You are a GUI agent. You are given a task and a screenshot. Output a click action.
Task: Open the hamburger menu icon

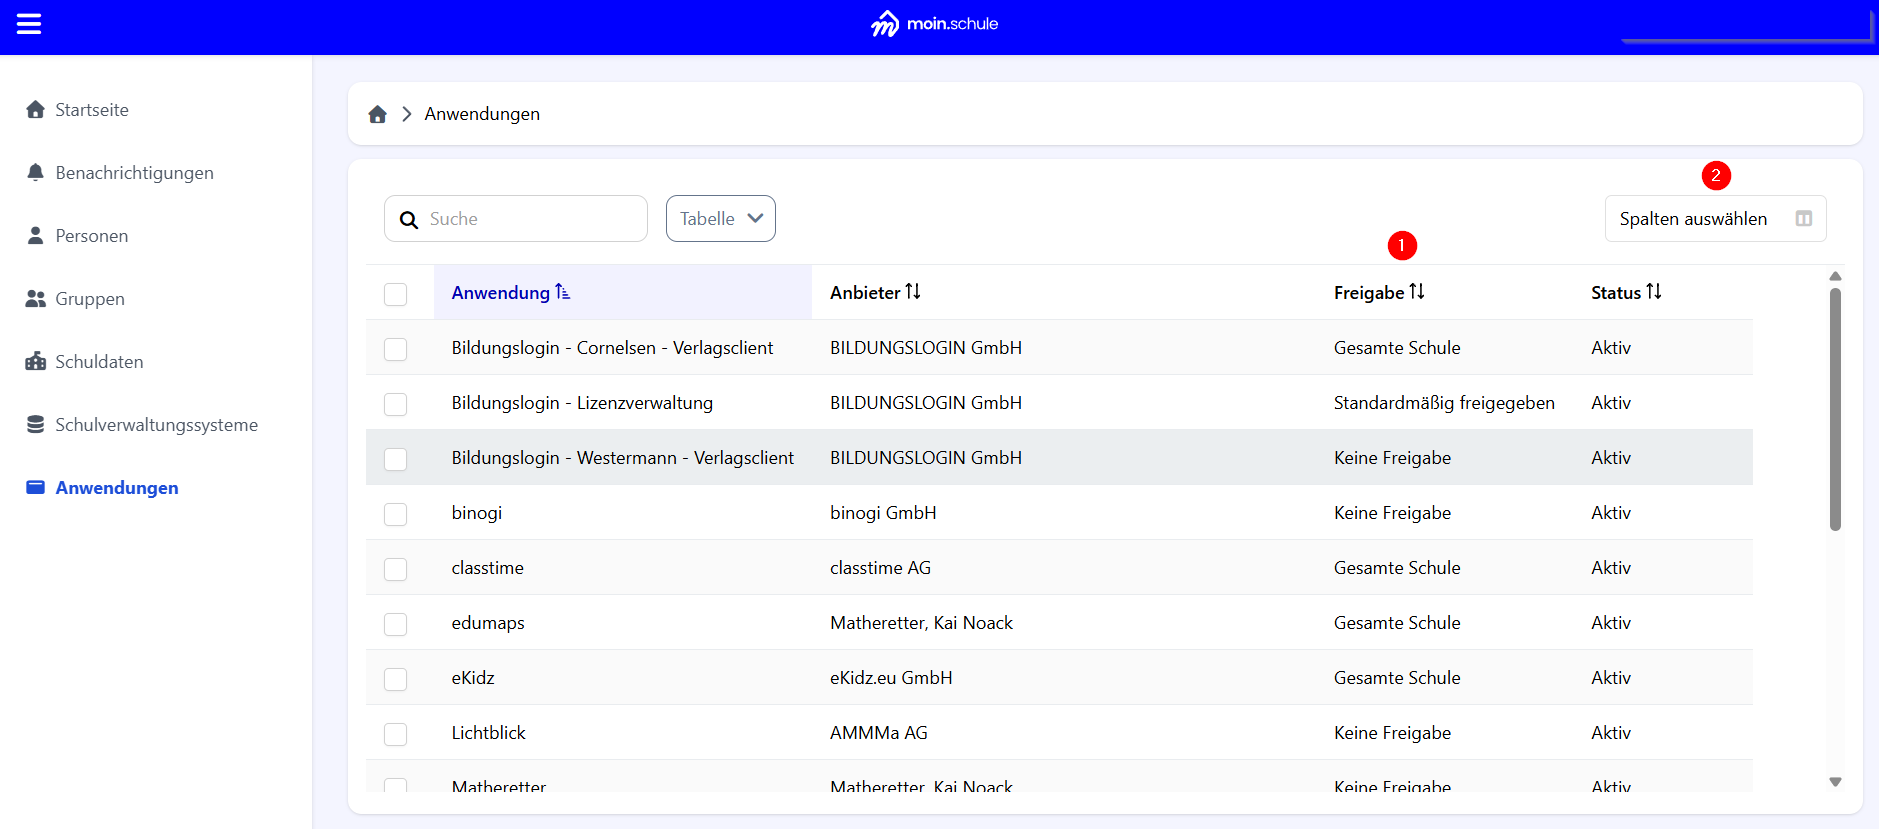(29, 24)
